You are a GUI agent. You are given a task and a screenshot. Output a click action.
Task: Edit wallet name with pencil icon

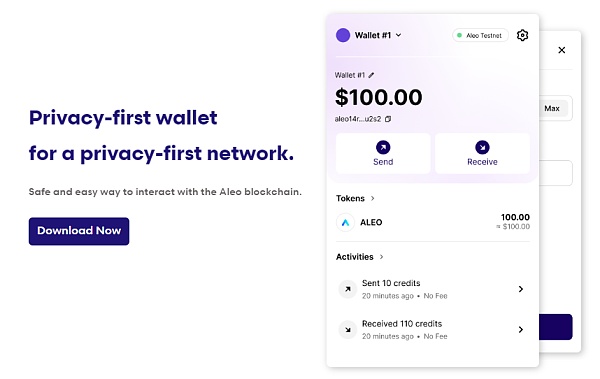[371, 75]
